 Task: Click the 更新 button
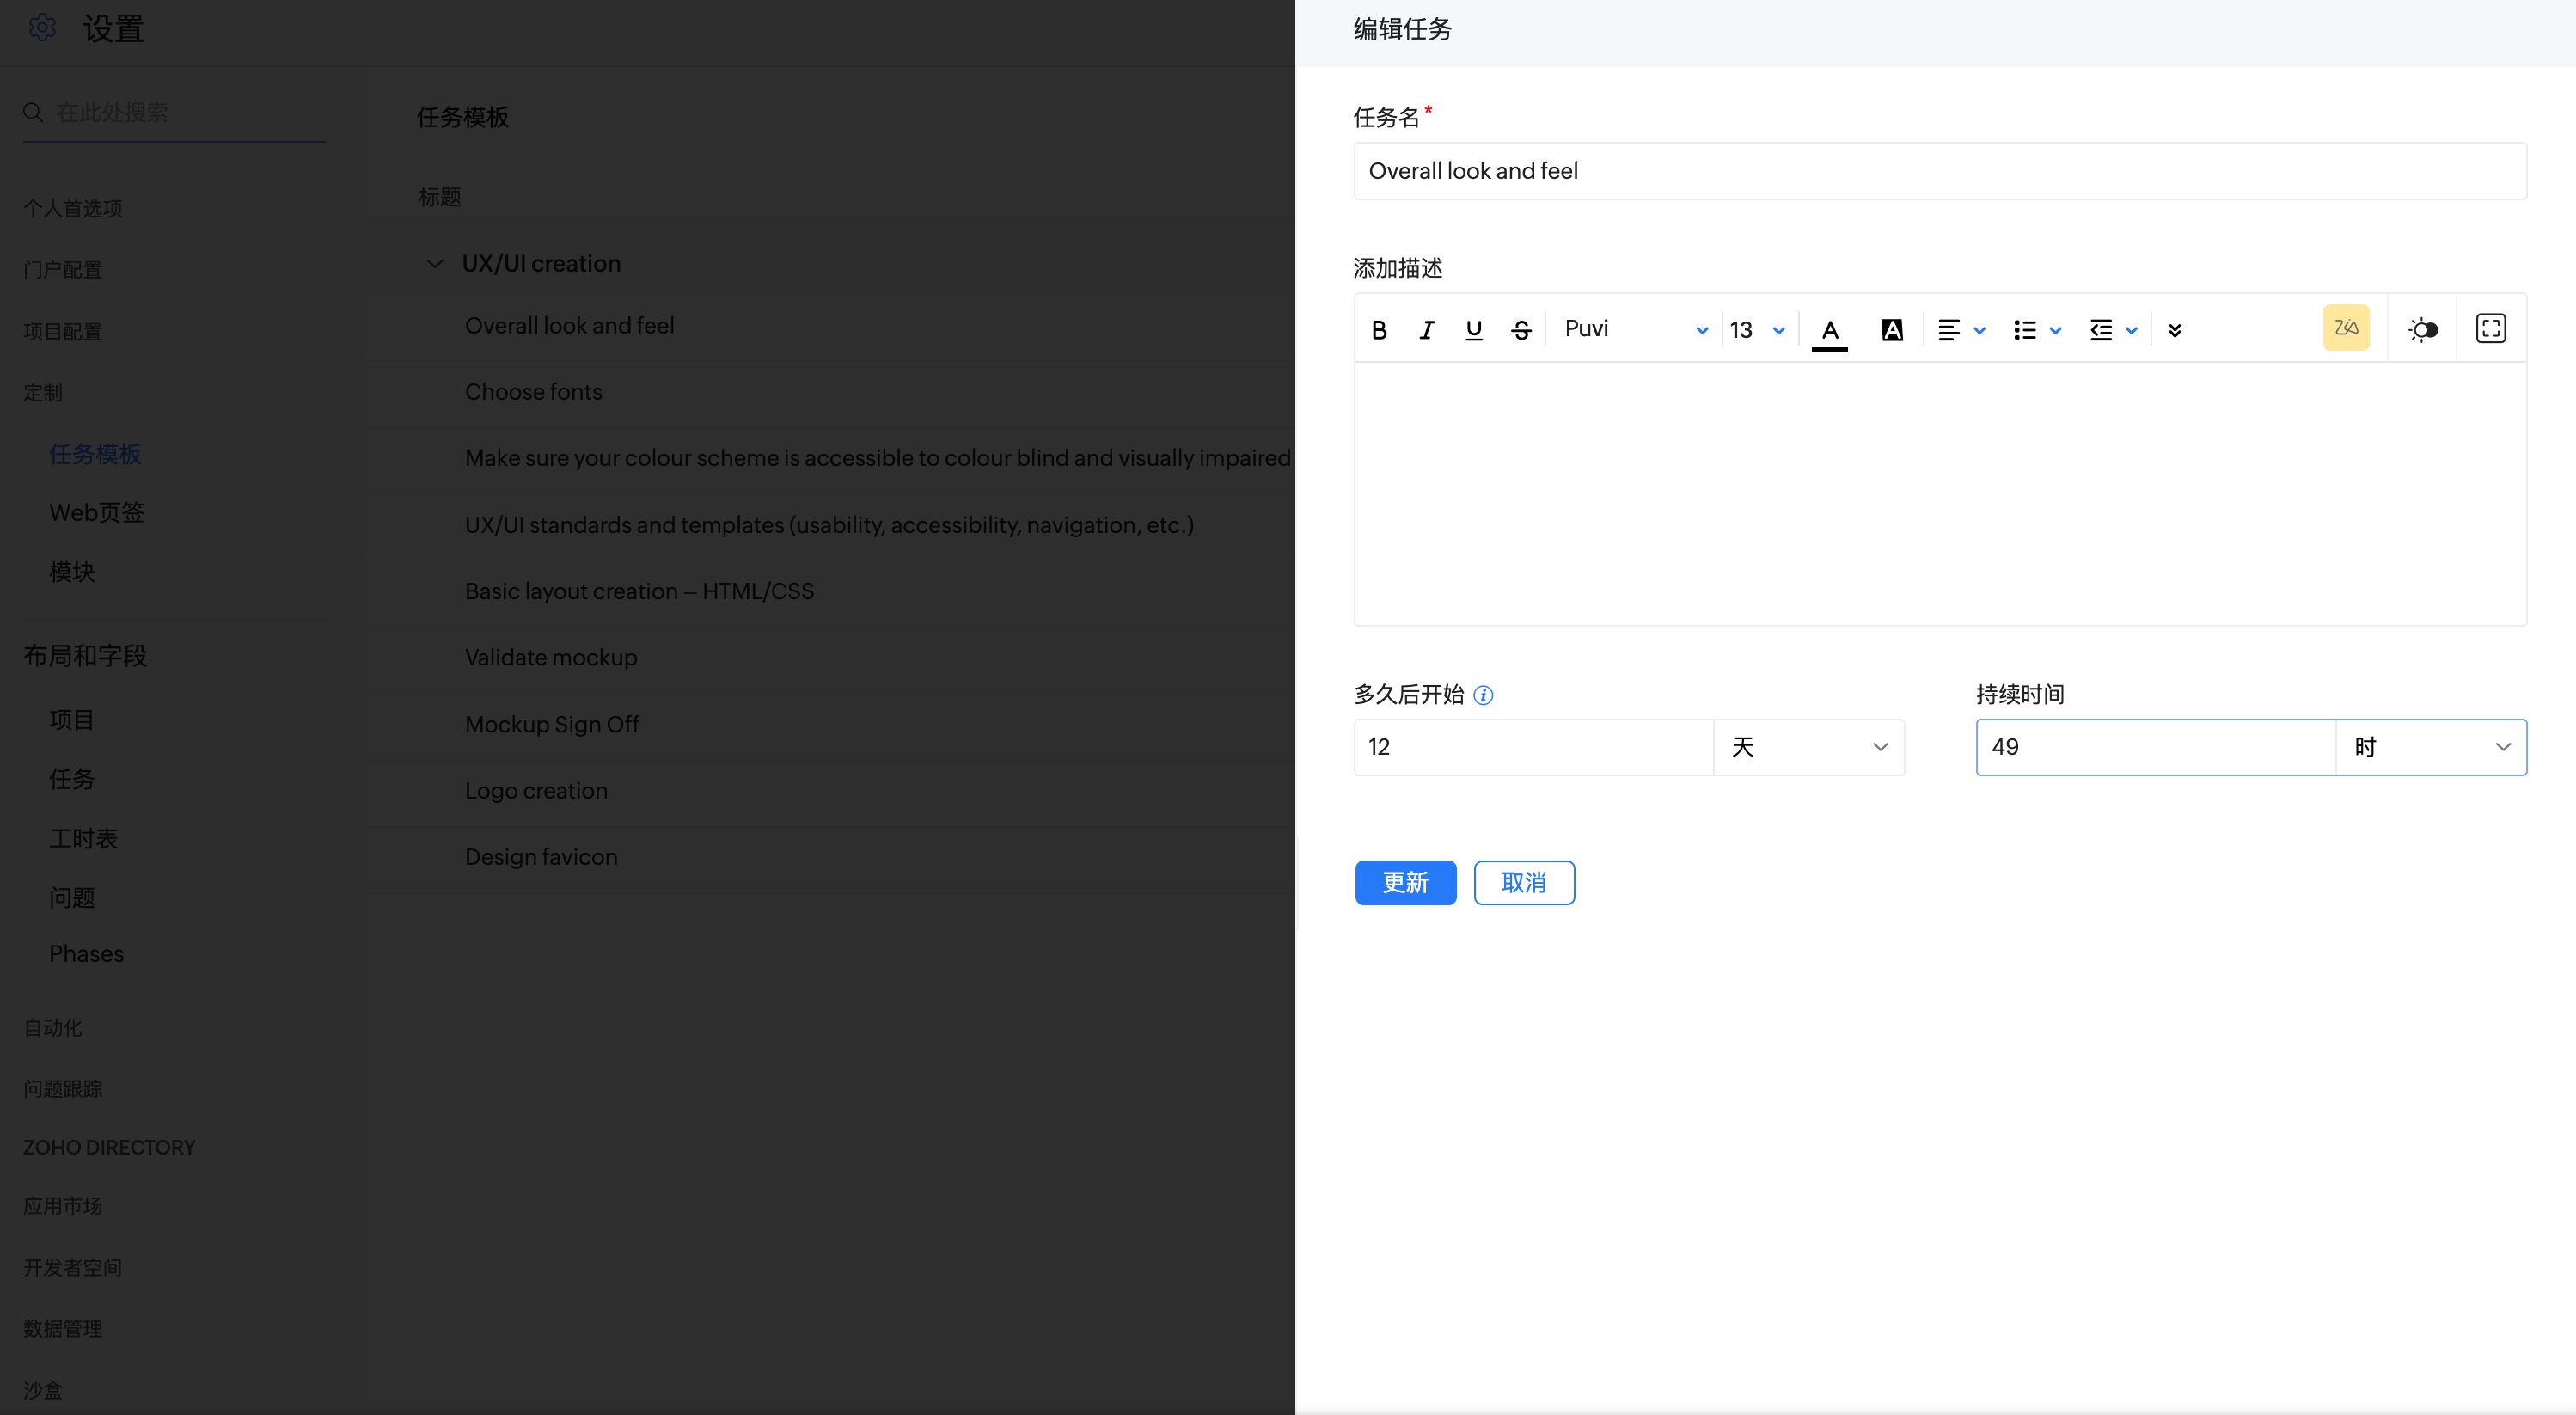1405,882
